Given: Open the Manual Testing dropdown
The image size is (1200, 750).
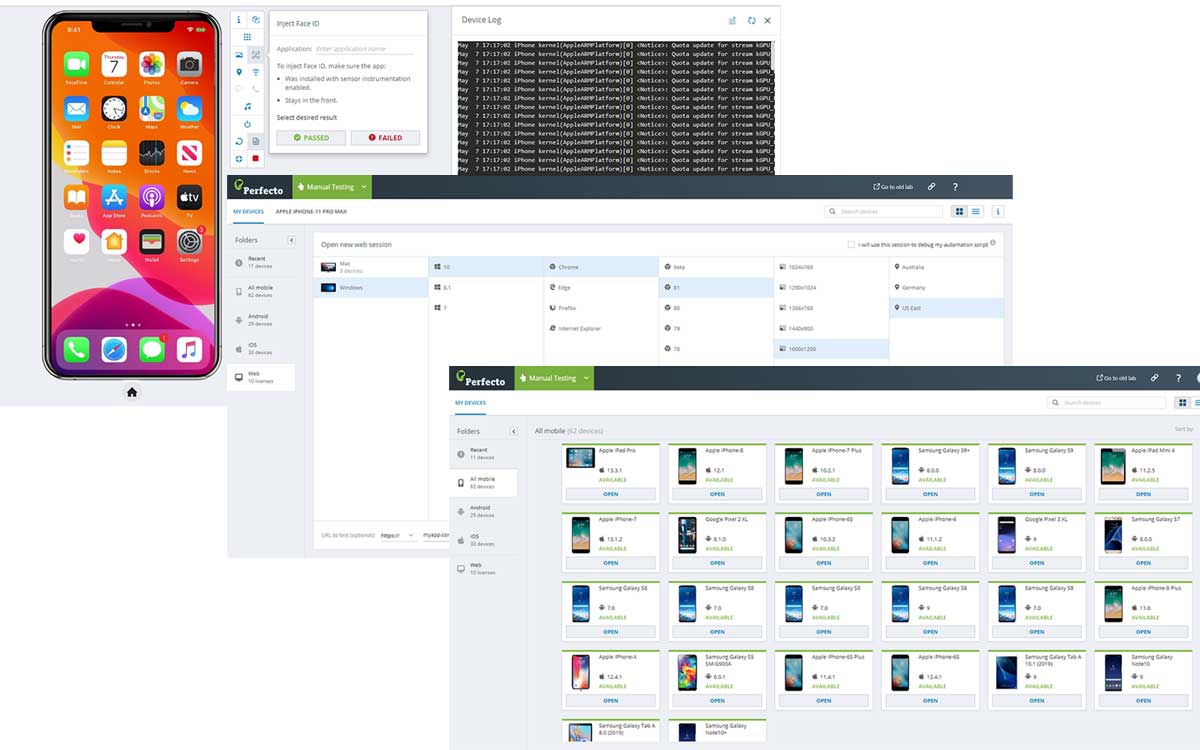Looking at the screenshot, I should 331,187.
